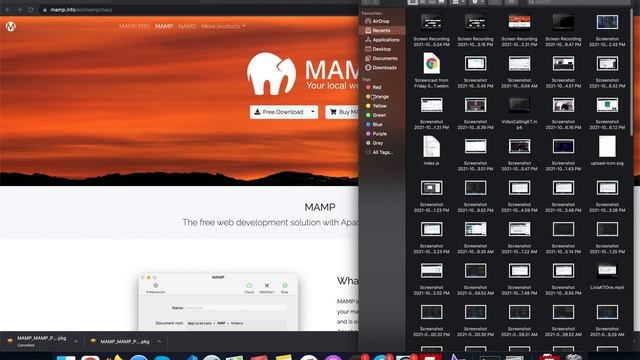Click the Buy MAMP cart button
This screenshot has height=360, width=640.
342,112
